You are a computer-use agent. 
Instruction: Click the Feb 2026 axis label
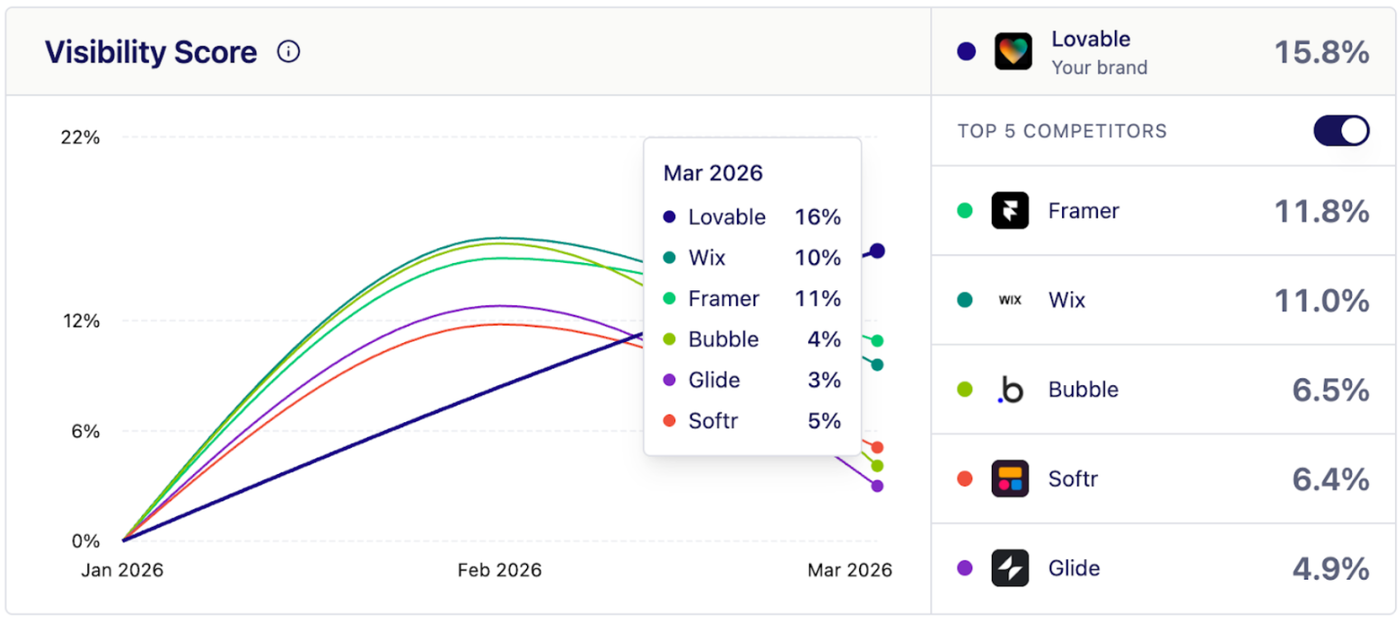(x=500, y=570)
